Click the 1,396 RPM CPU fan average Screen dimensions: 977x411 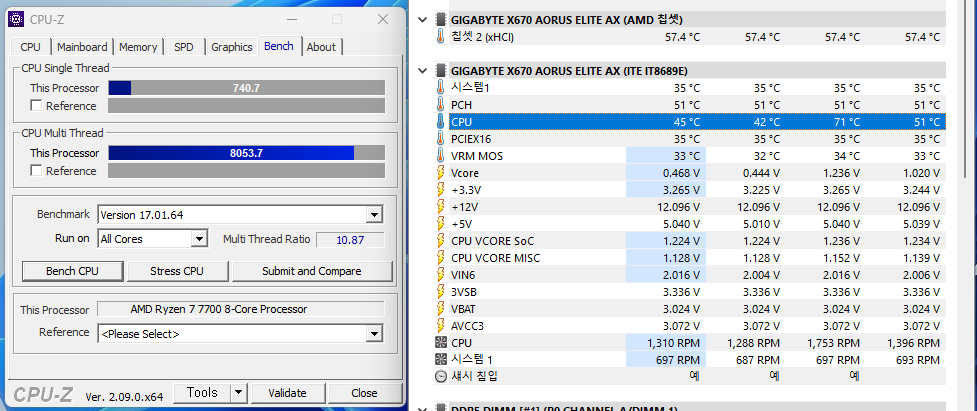913,342
